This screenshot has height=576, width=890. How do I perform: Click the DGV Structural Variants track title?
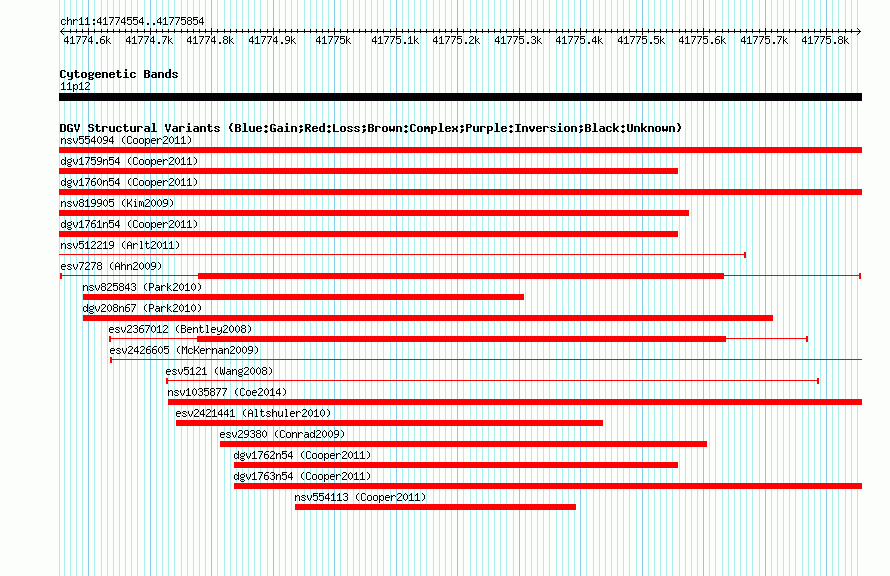(x=371, y=128)
